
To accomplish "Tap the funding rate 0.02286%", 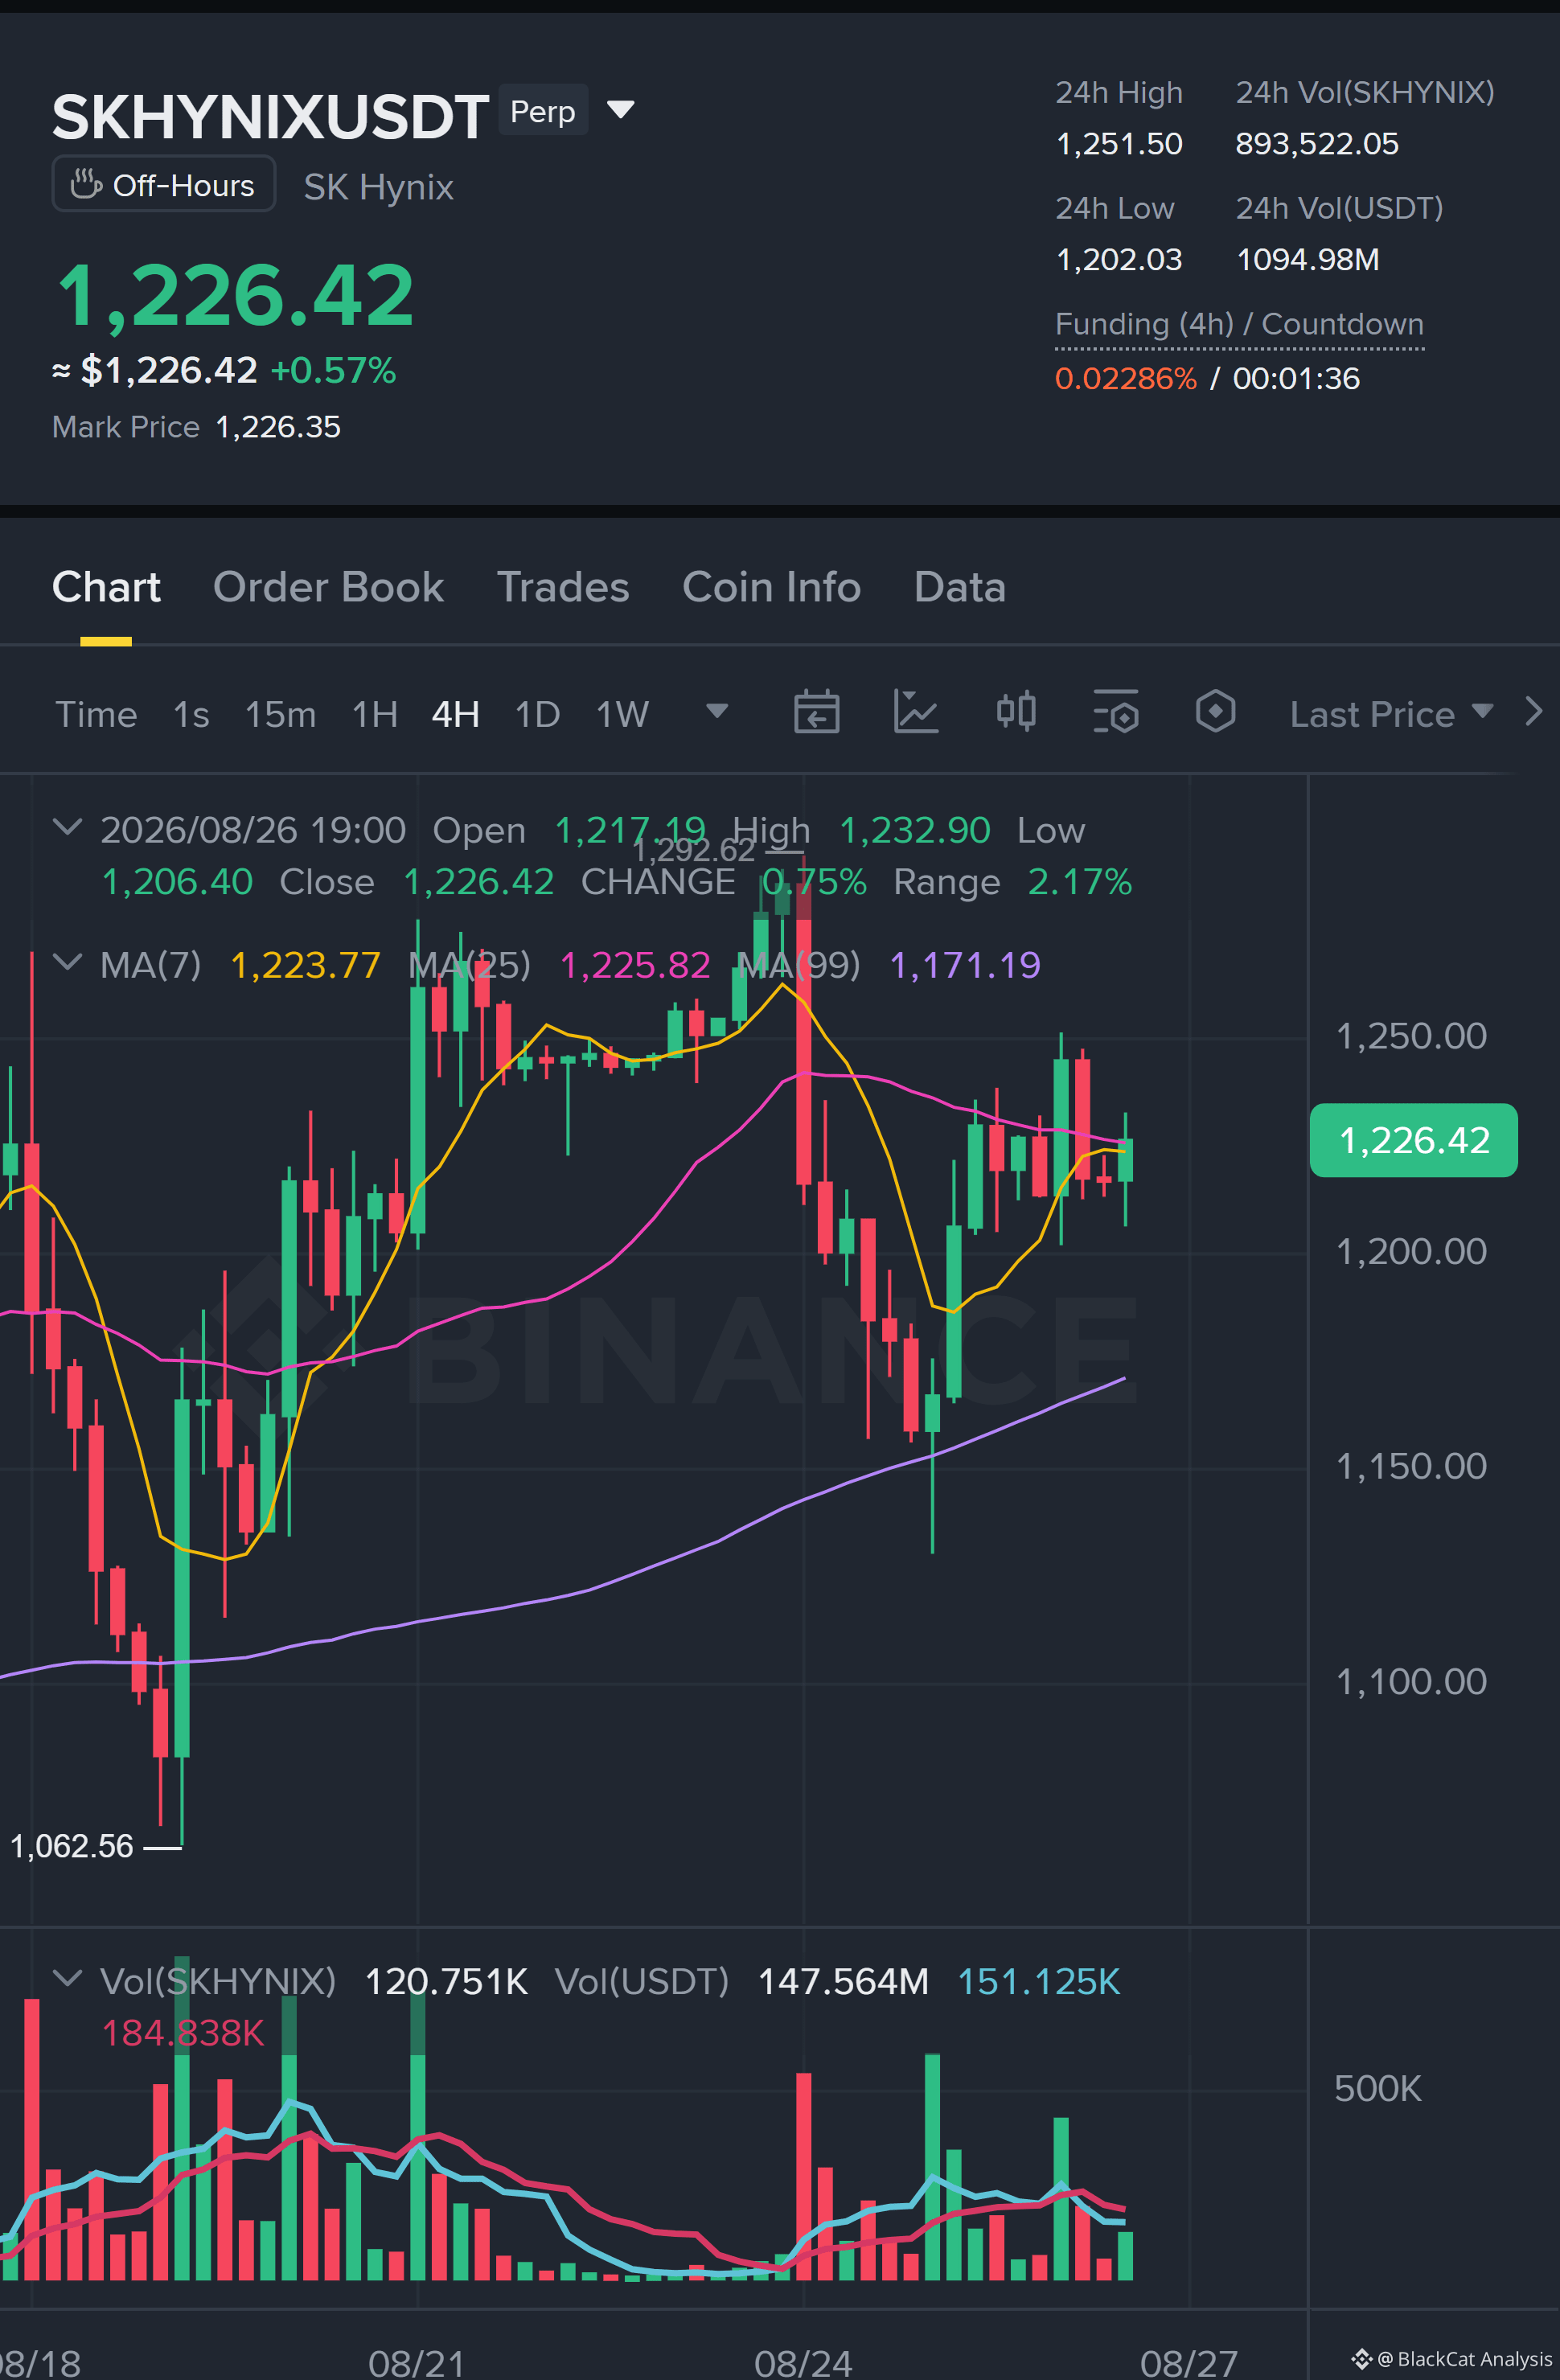I will pos(1126,379).
